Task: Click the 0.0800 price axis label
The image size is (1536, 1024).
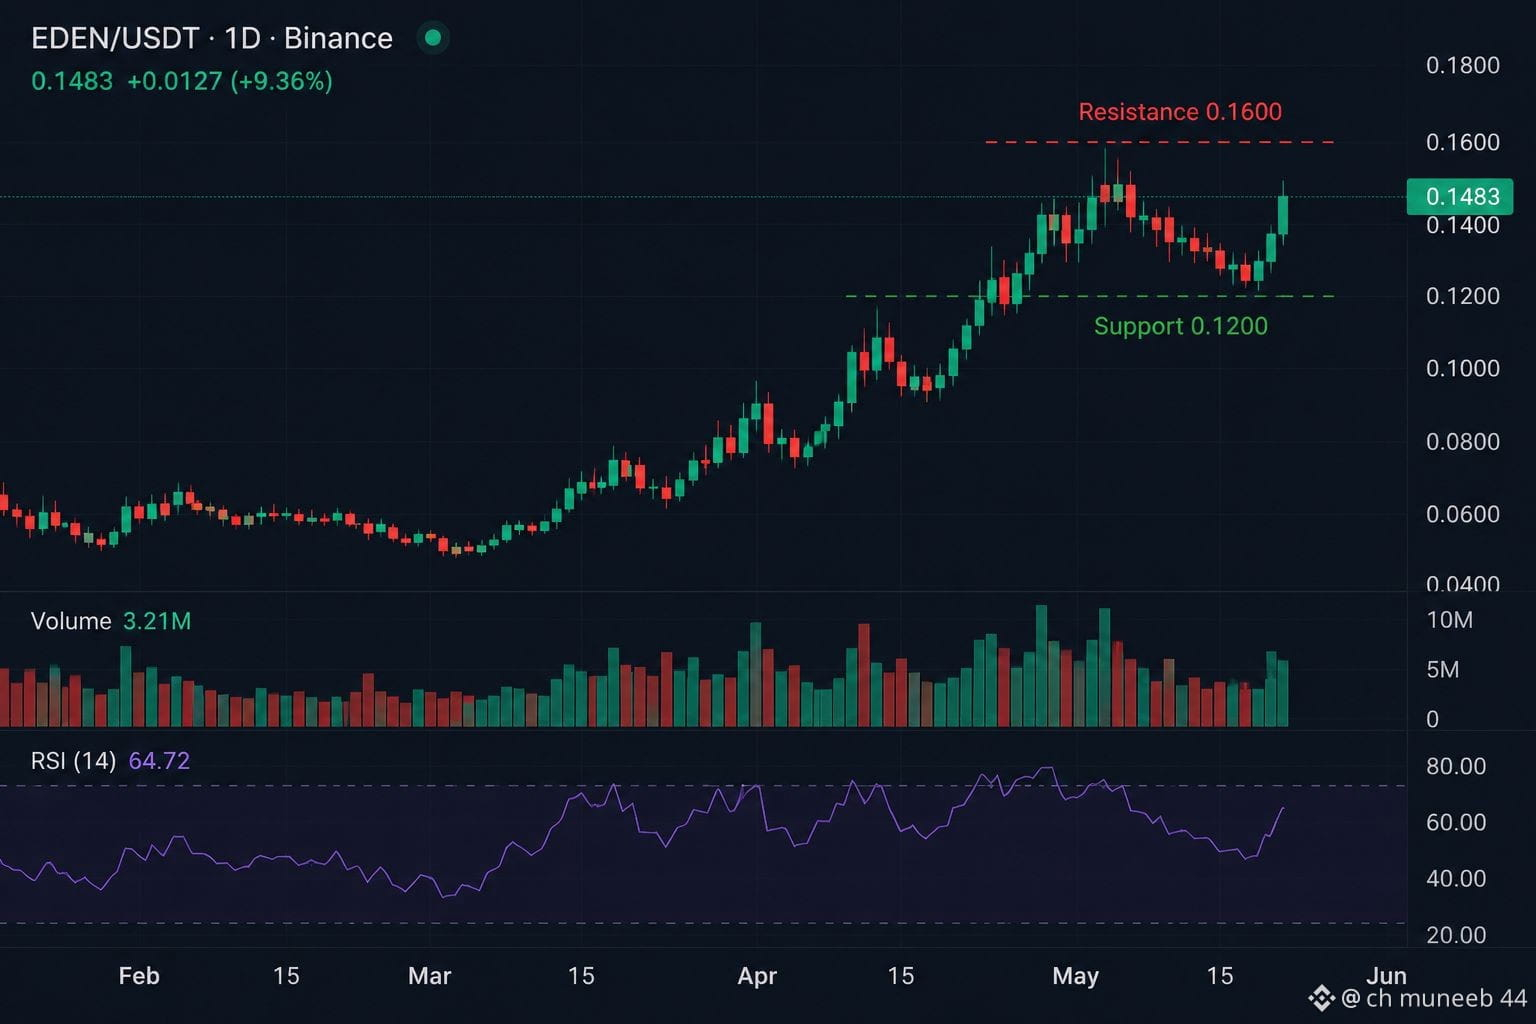Action: point(1463,441)
